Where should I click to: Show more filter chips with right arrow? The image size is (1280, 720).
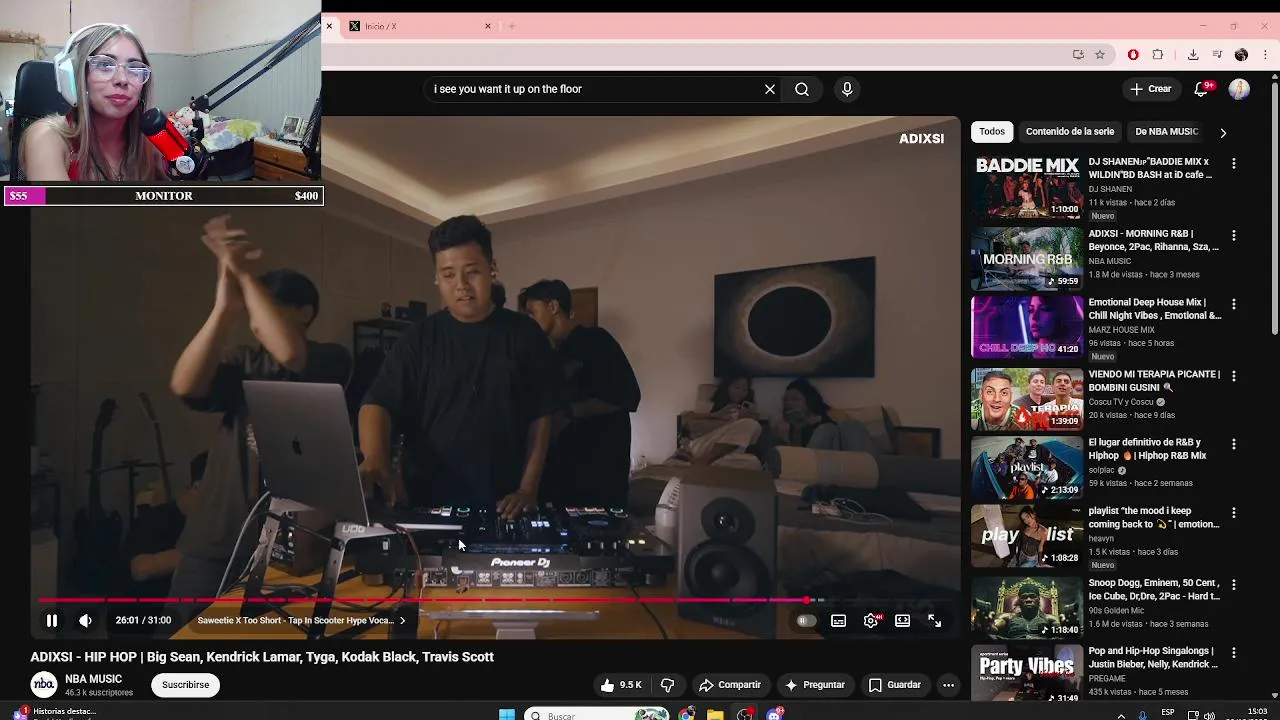tap(1222, 132)
